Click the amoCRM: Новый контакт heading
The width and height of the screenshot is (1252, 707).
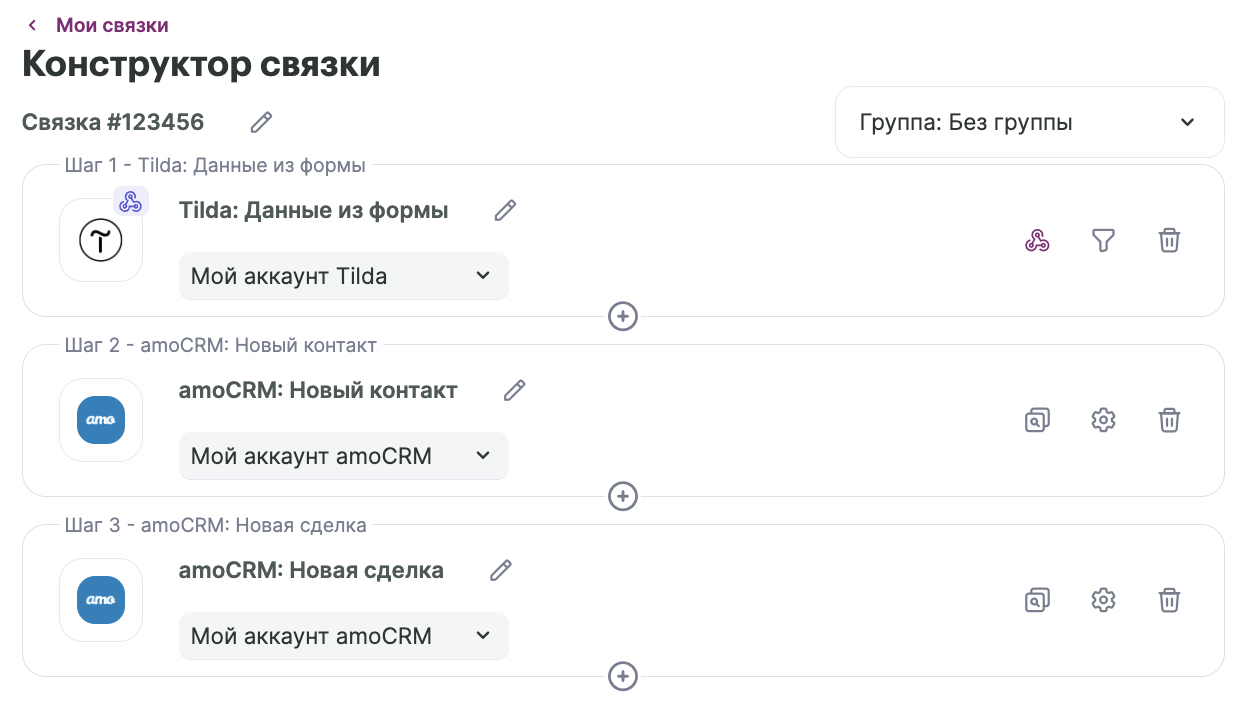click(x=318, y=390)
